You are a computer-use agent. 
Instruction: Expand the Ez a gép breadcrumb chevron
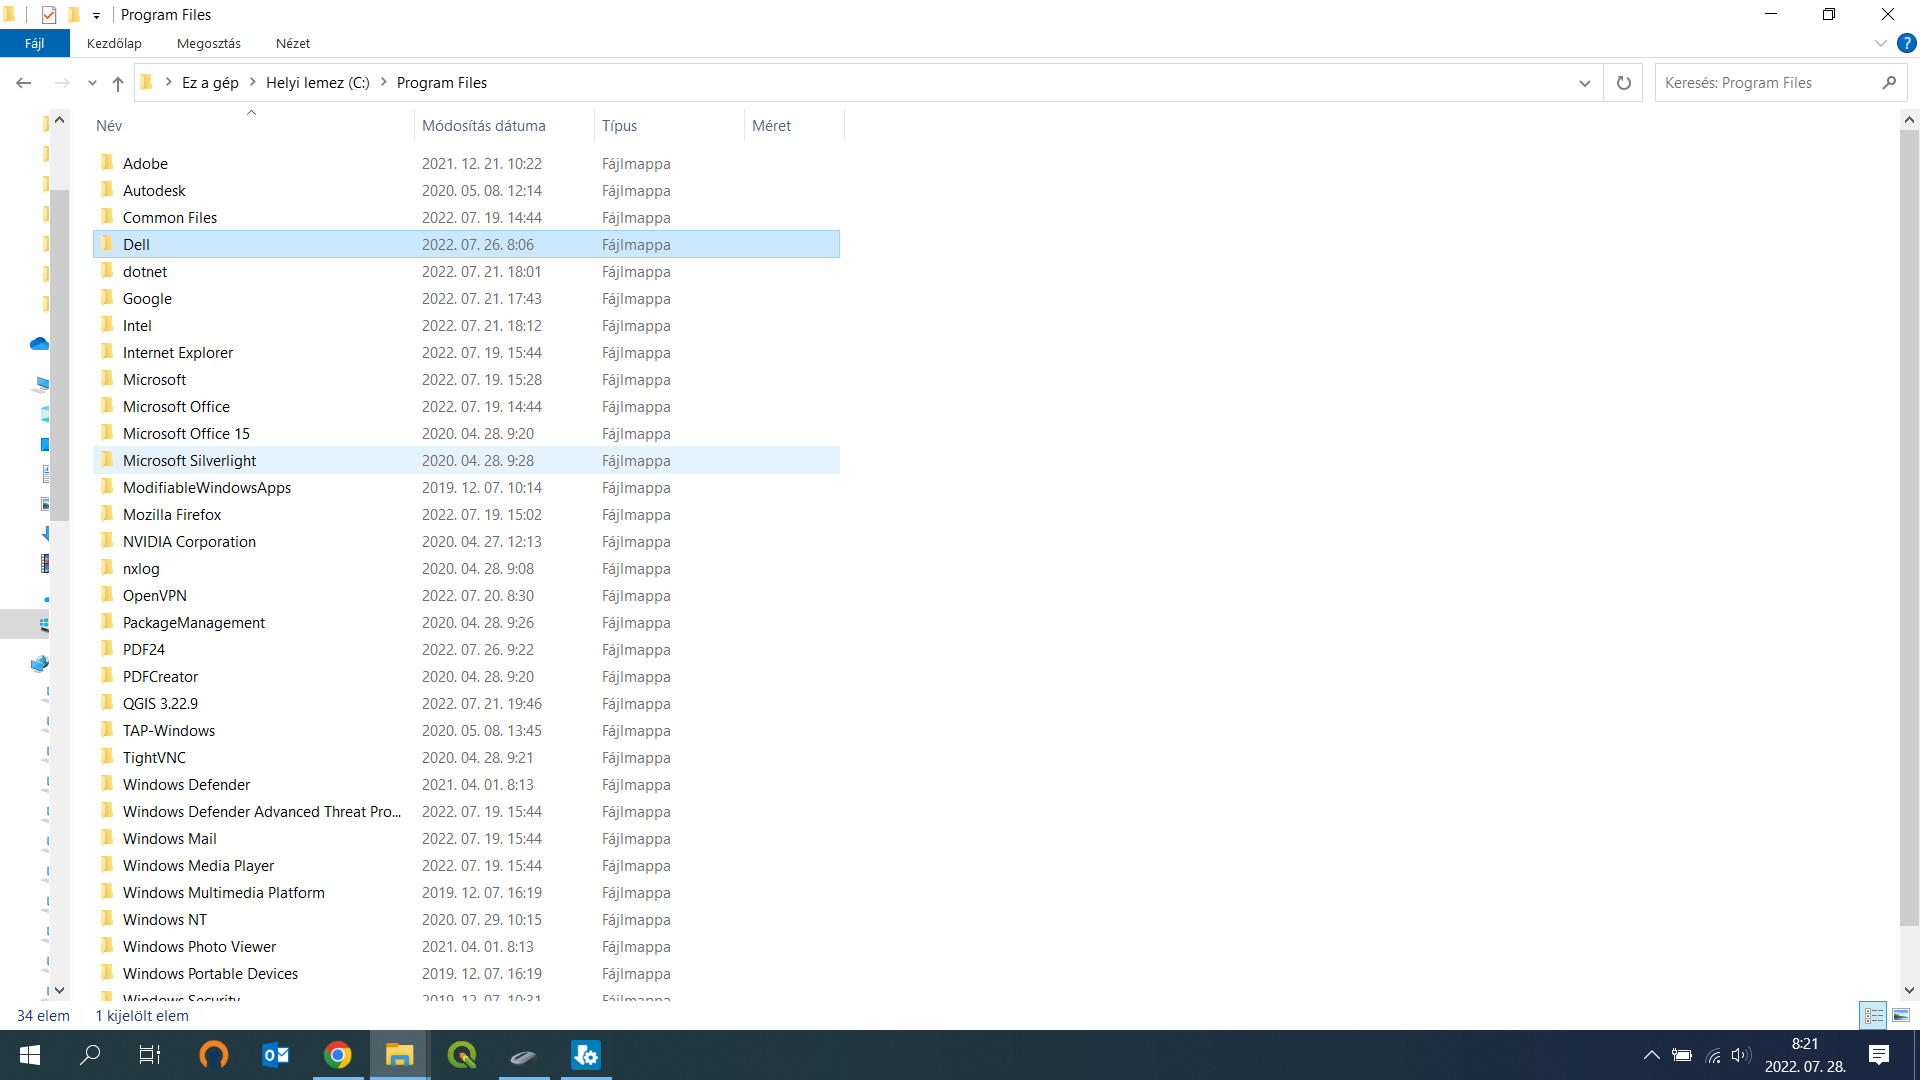(x=253, y=82)
